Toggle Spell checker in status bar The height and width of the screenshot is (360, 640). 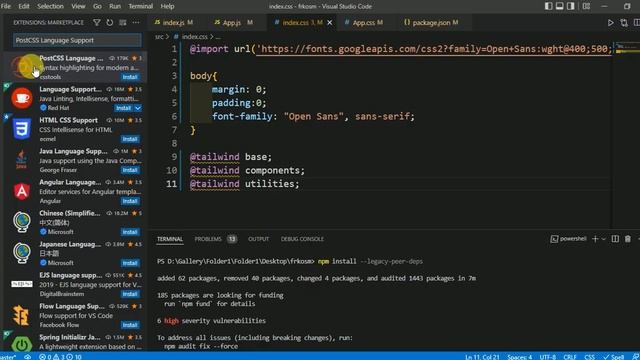click(x=614, y=357)
